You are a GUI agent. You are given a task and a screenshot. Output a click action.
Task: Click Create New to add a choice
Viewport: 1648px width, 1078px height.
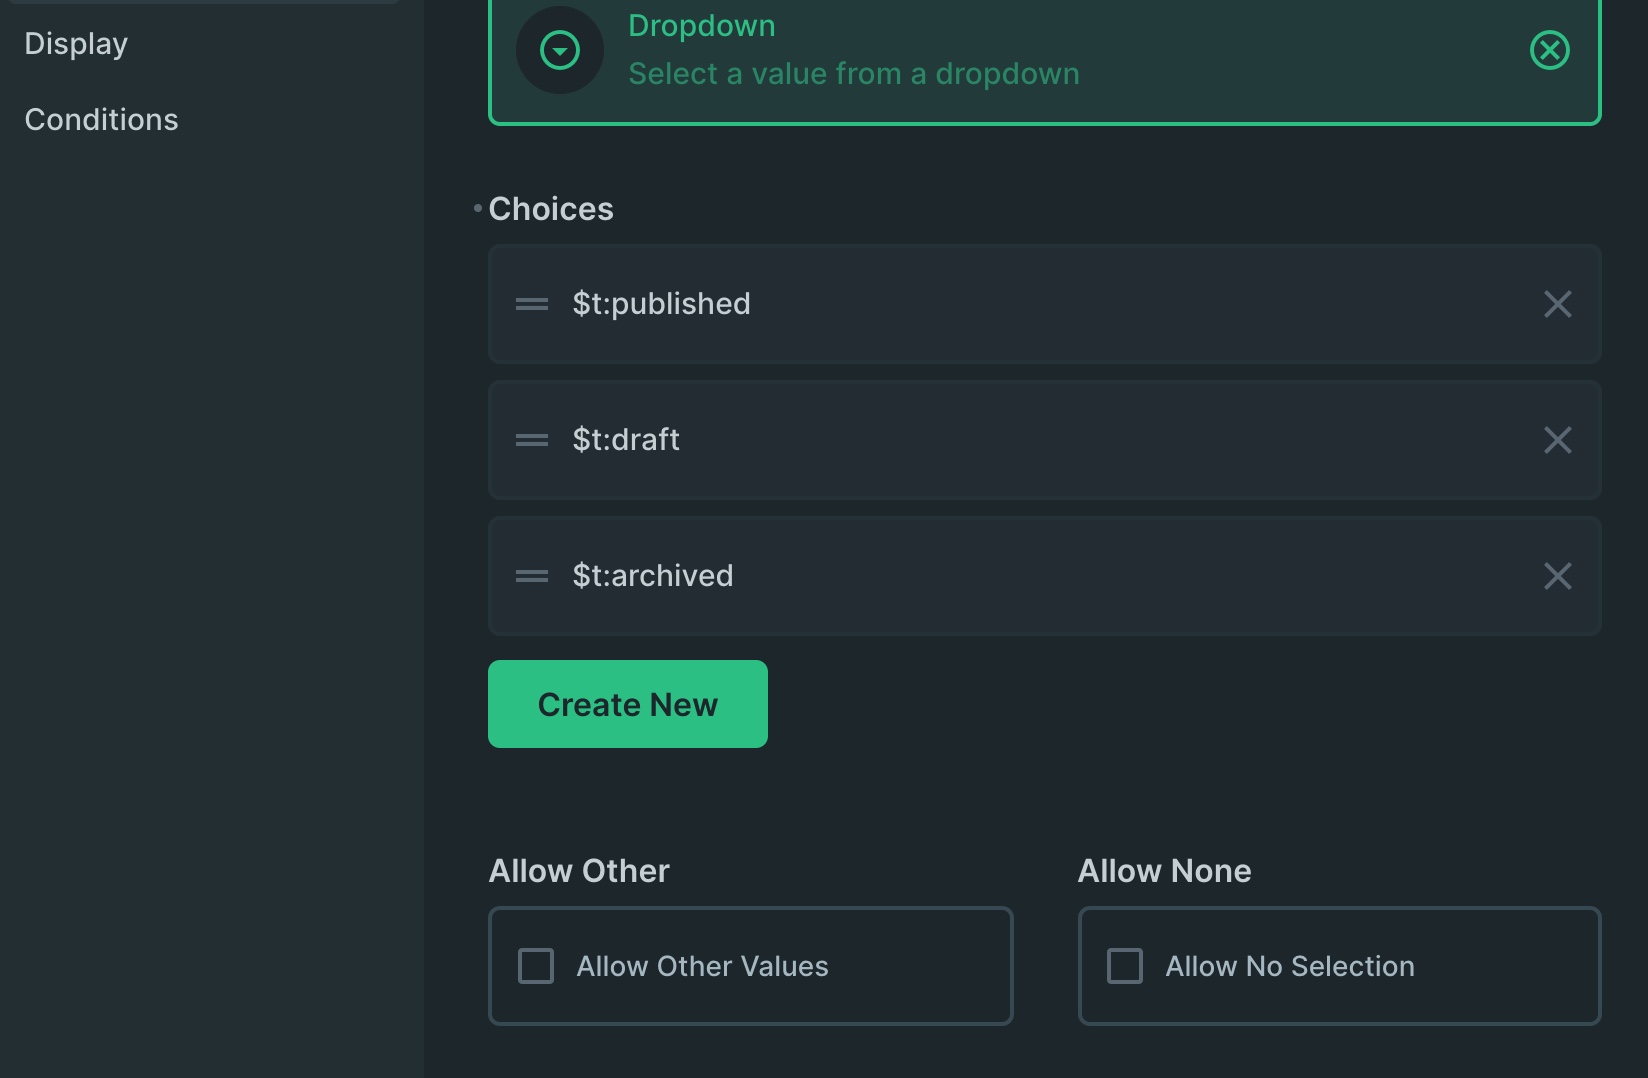click(x=627, y=703)
